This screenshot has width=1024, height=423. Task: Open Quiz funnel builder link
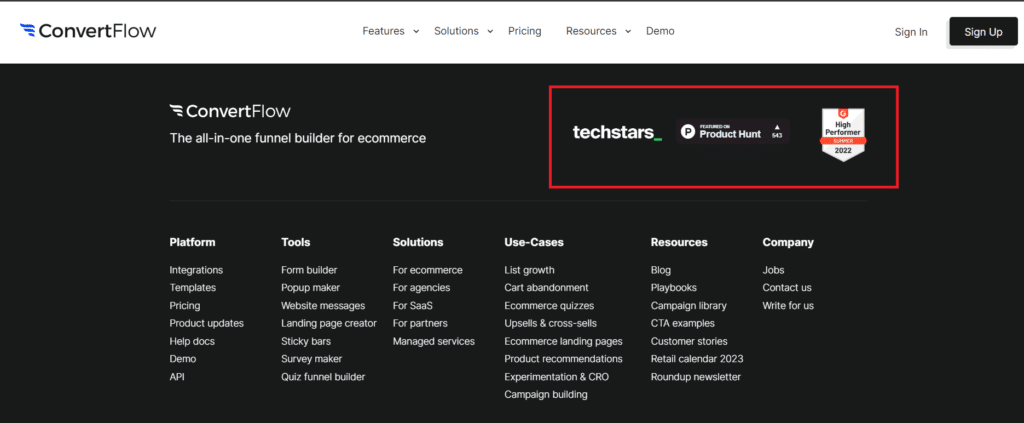[323, 377]
